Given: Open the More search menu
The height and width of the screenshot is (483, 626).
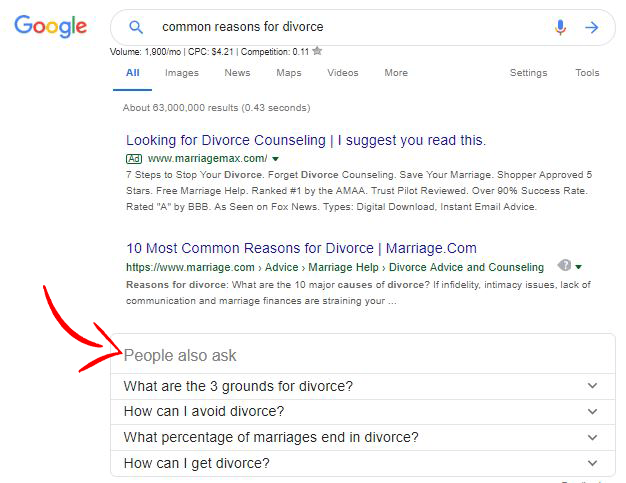Looking at the screenshot, I should tap(396, 73).
